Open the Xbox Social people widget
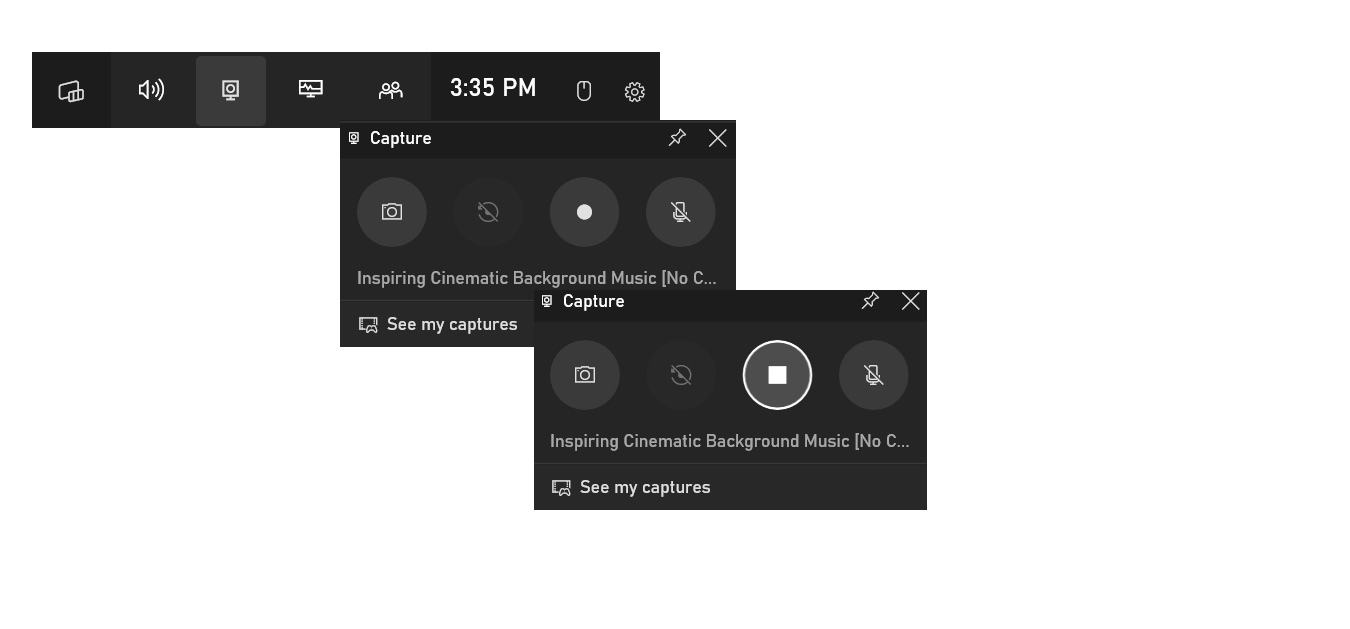This screenshot has height=629, width=1350. click(x=391, y=91)
